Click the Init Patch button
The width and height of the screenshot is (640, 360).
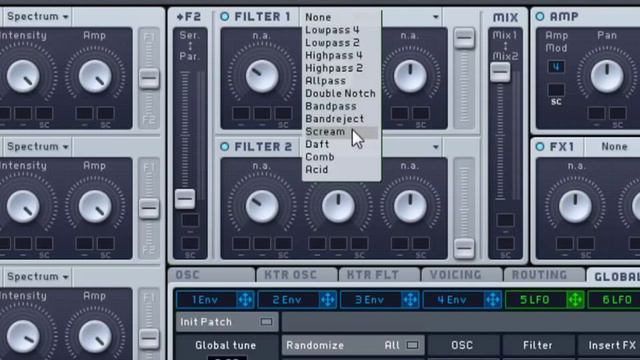(x=227, y=322)
